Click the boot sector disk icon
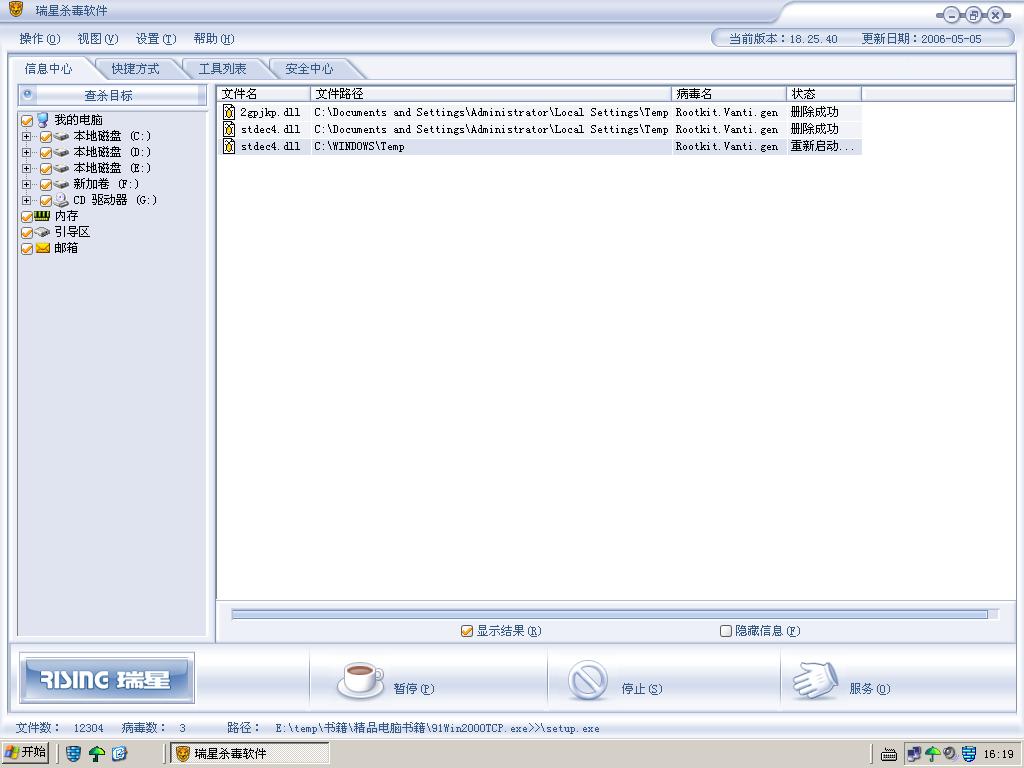This screenshot has height=768, width=1024. [x=42, y=232]
